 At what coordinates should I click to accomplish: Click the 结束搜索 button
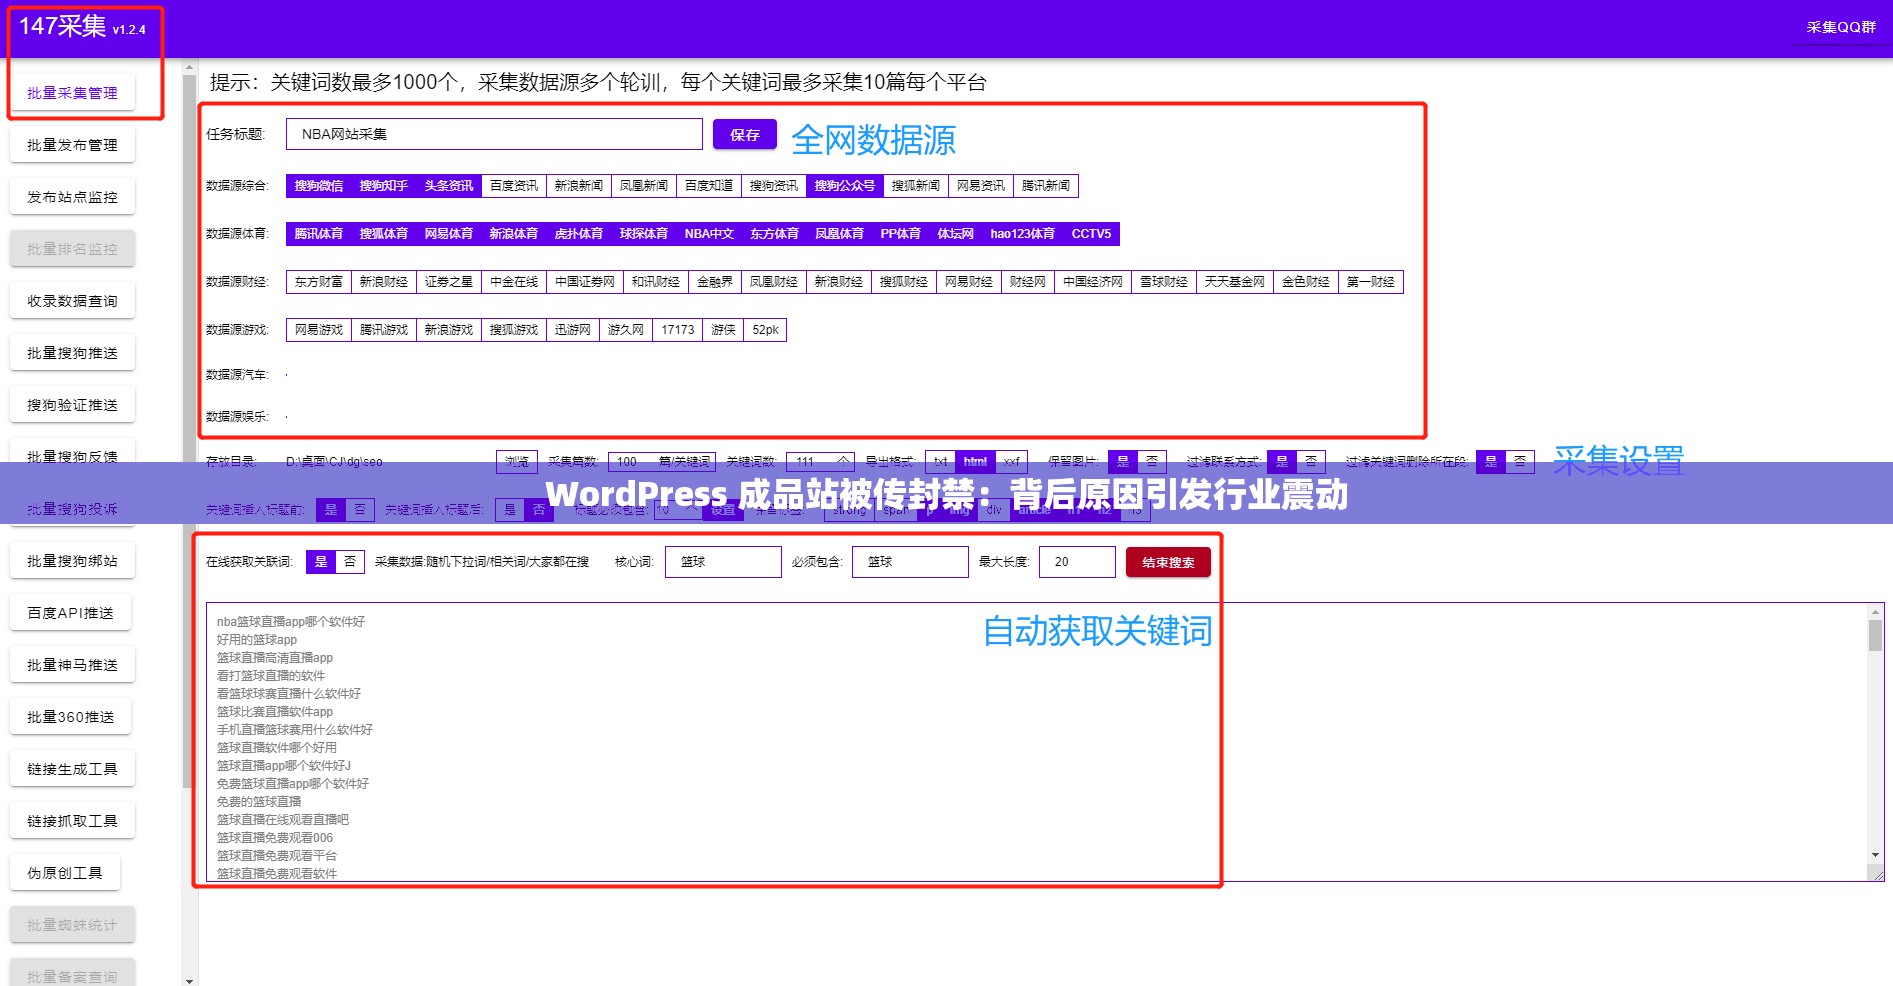(1168, 561)
